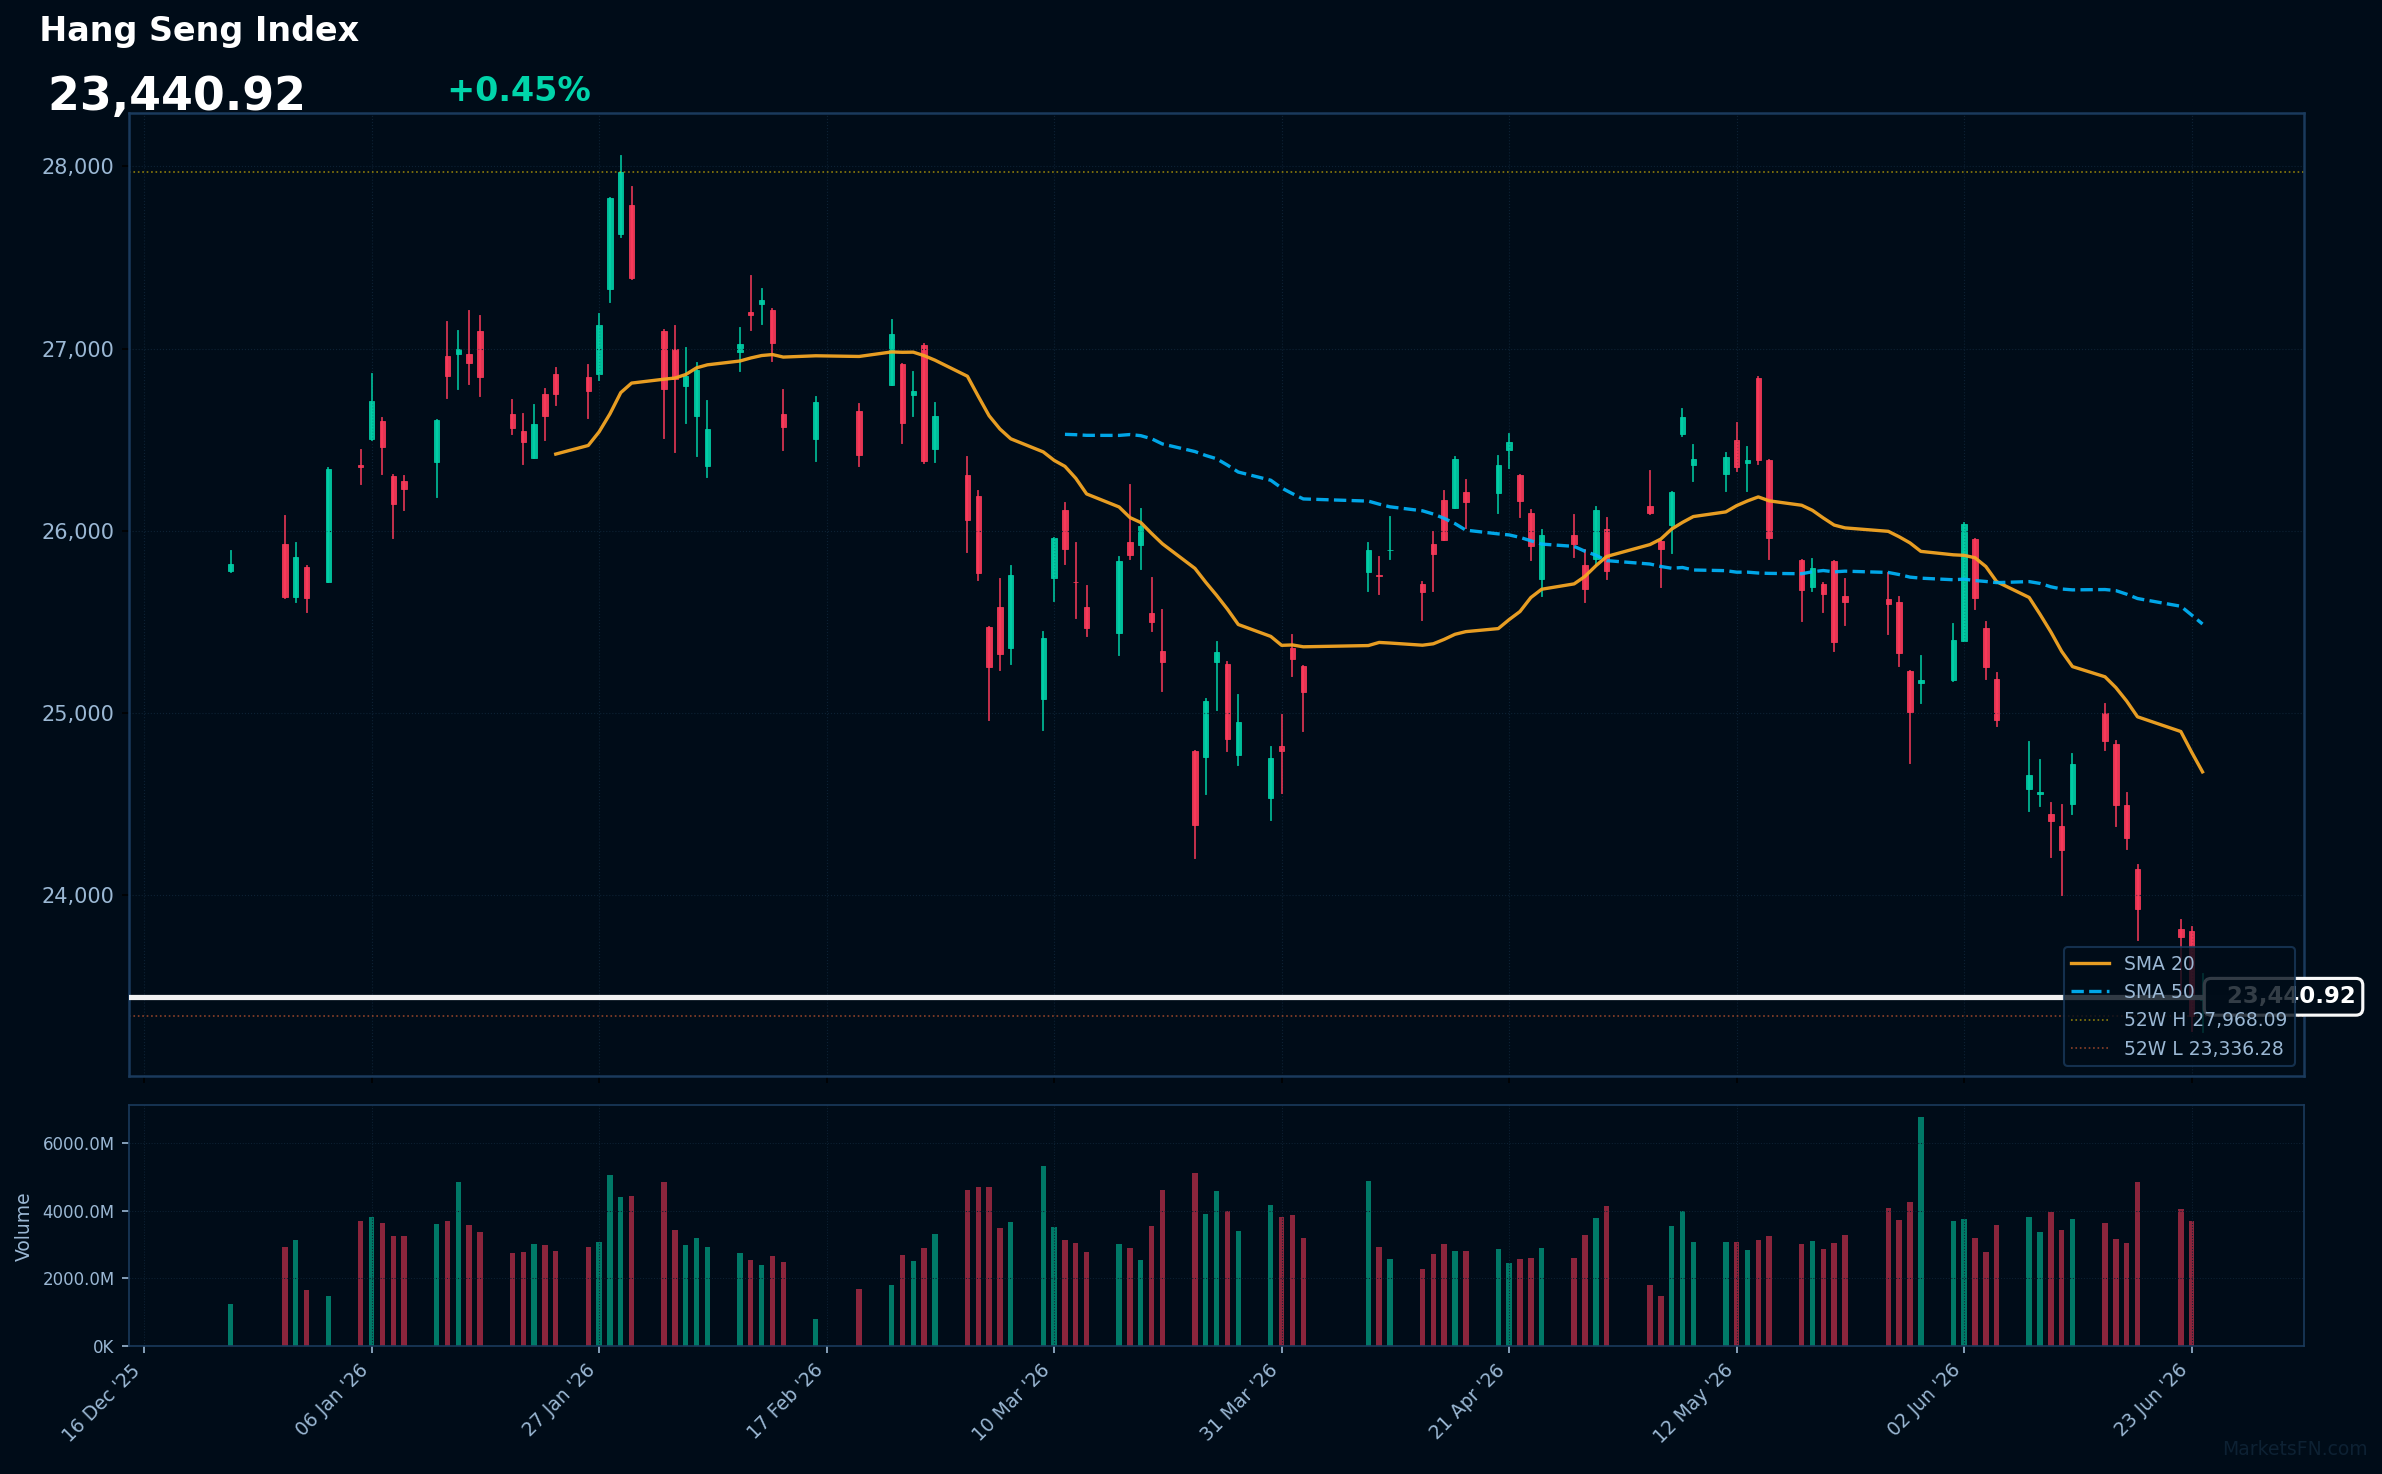
Task: Click the 12 May '26 date label
Action: pos(1693,1401)
